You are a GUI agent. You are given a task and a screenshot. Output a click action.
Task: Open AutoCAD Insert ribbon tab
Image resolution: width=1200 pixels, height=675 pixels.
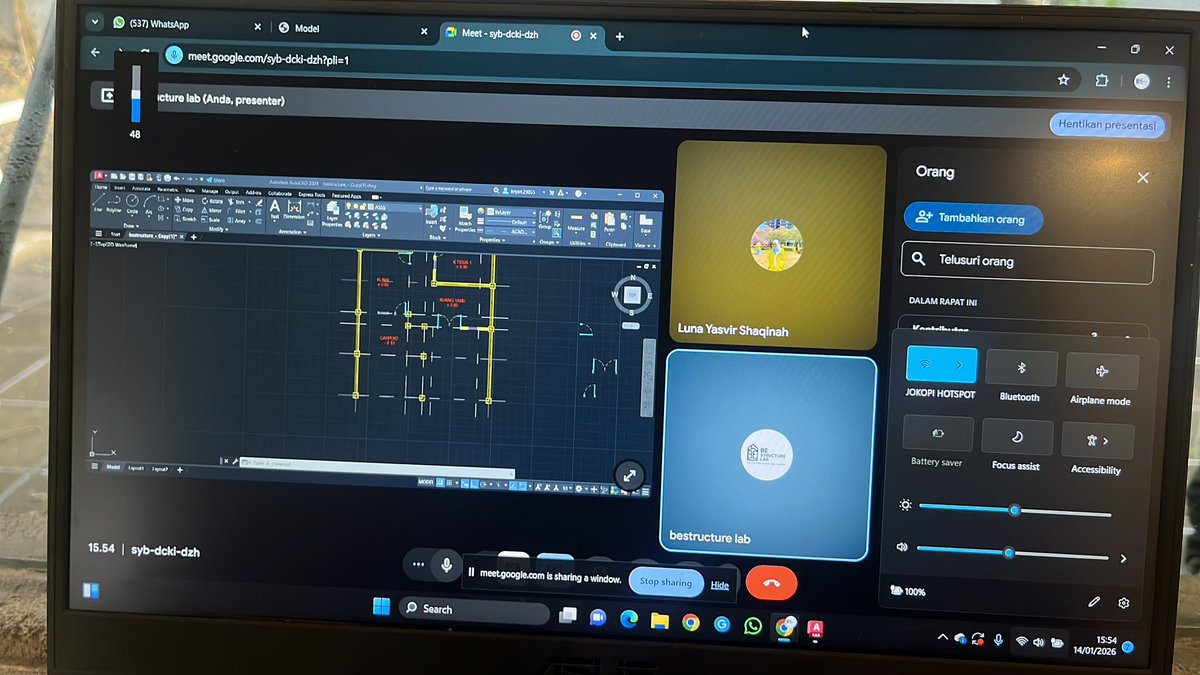[x=119, y=187]
